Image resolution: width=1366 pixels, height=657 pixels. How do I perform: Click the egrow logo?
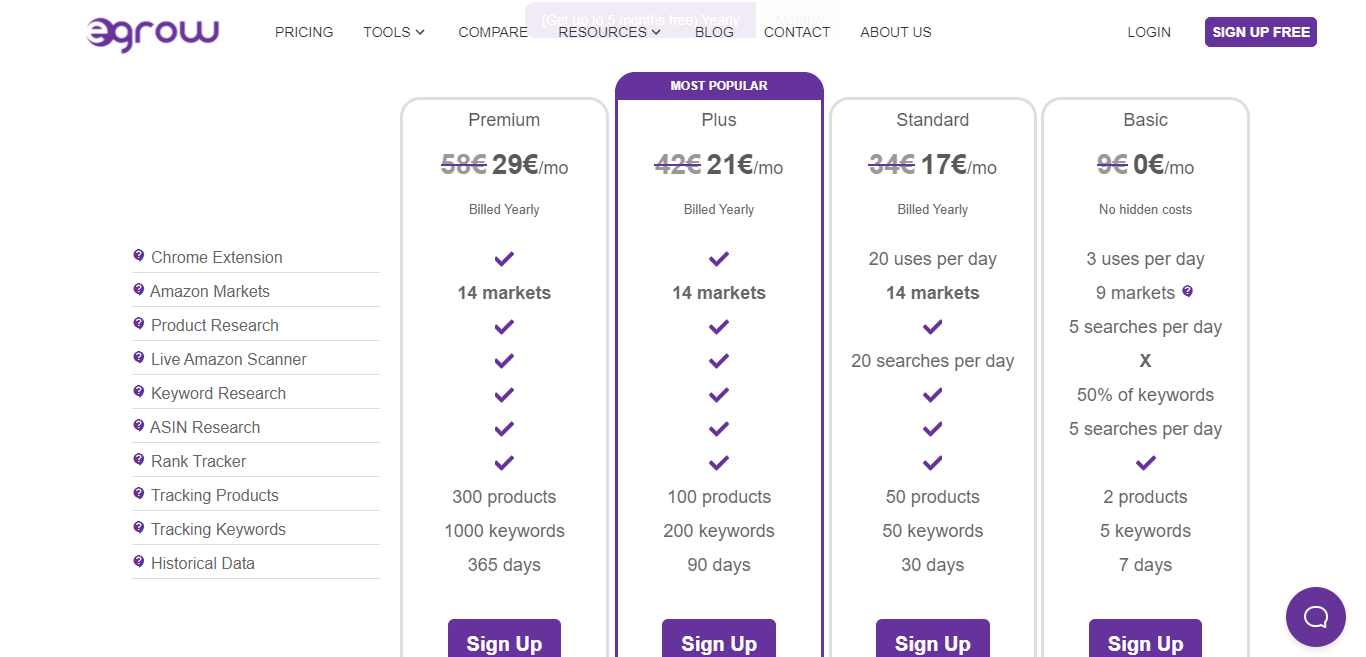(153, 34)
